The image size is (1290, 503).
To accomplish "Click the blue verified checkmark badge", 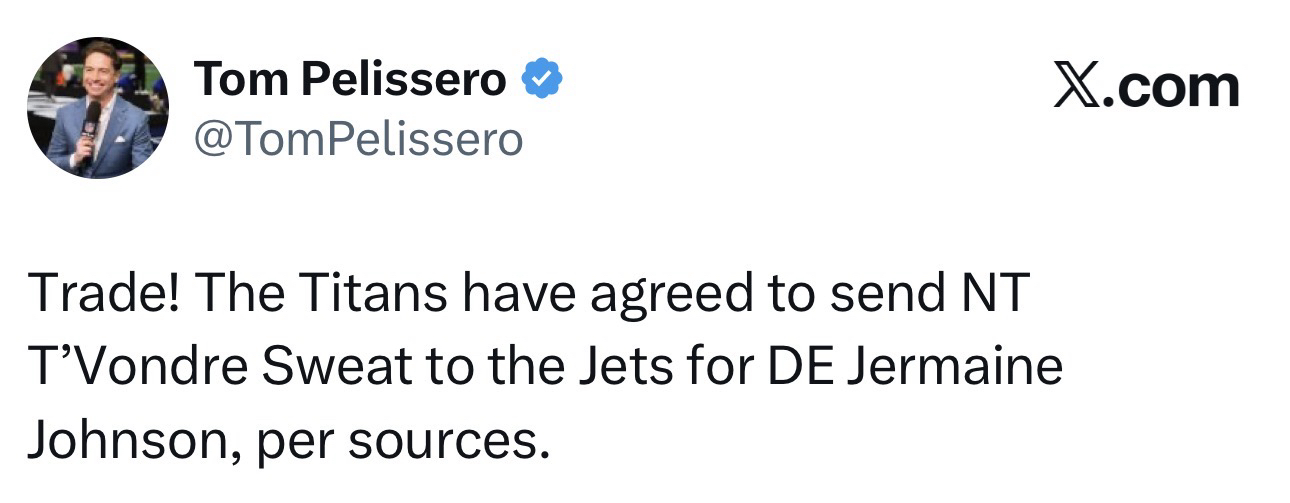I will [x=541, y=80].
